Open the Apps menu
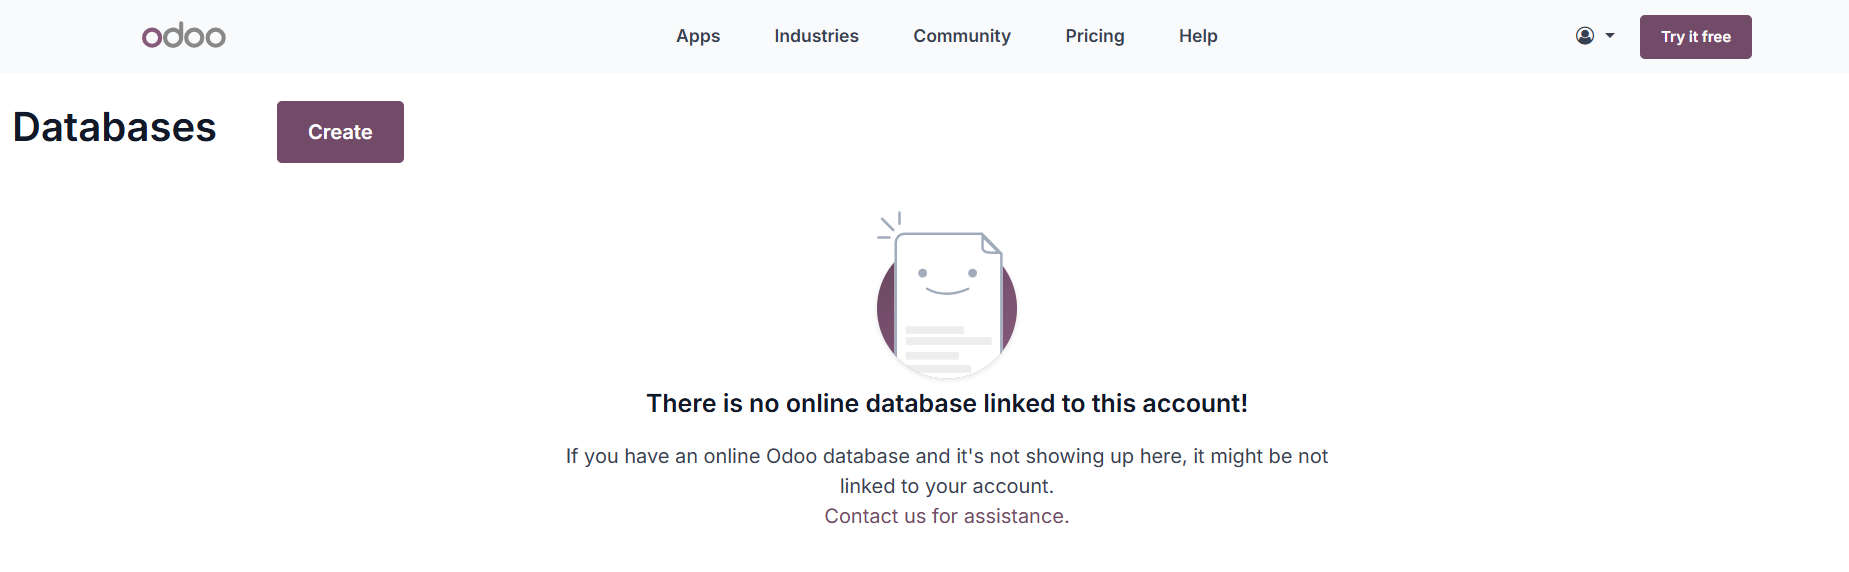Viewport: 1849px width, 572px height. click(x=698, y=36)
